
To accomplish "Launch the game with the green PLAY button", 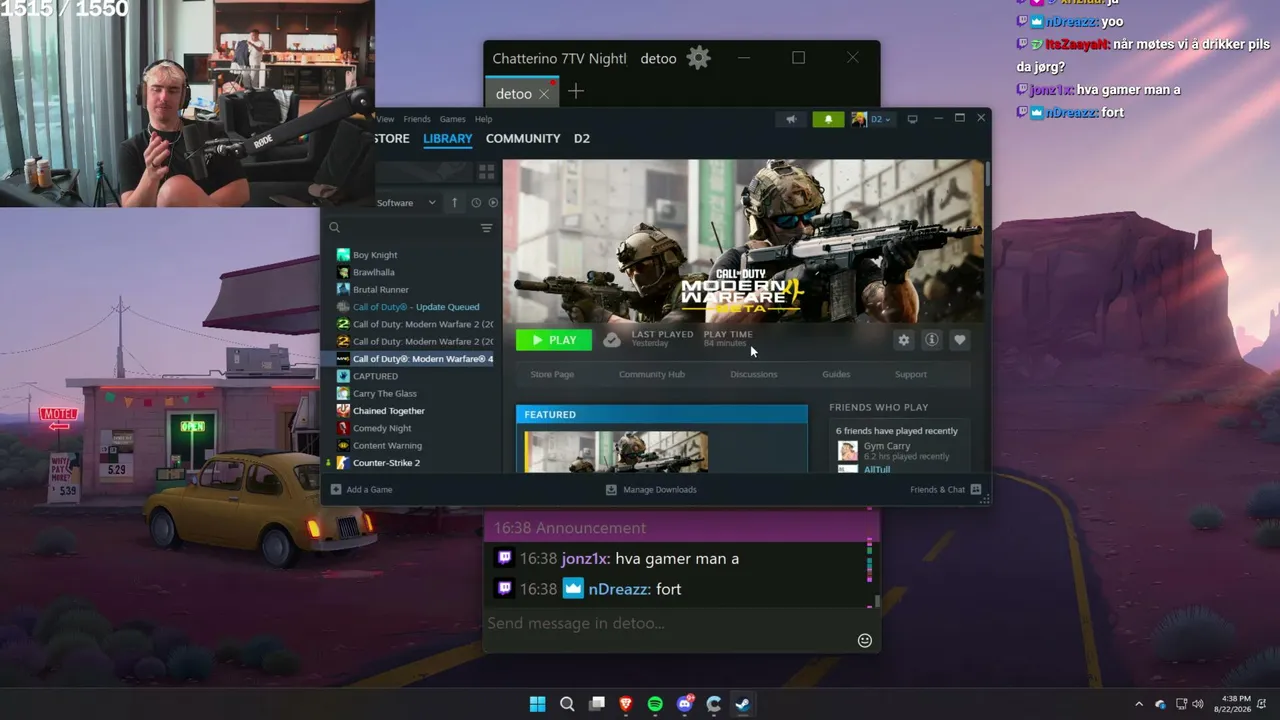I will tap(554, 340).
